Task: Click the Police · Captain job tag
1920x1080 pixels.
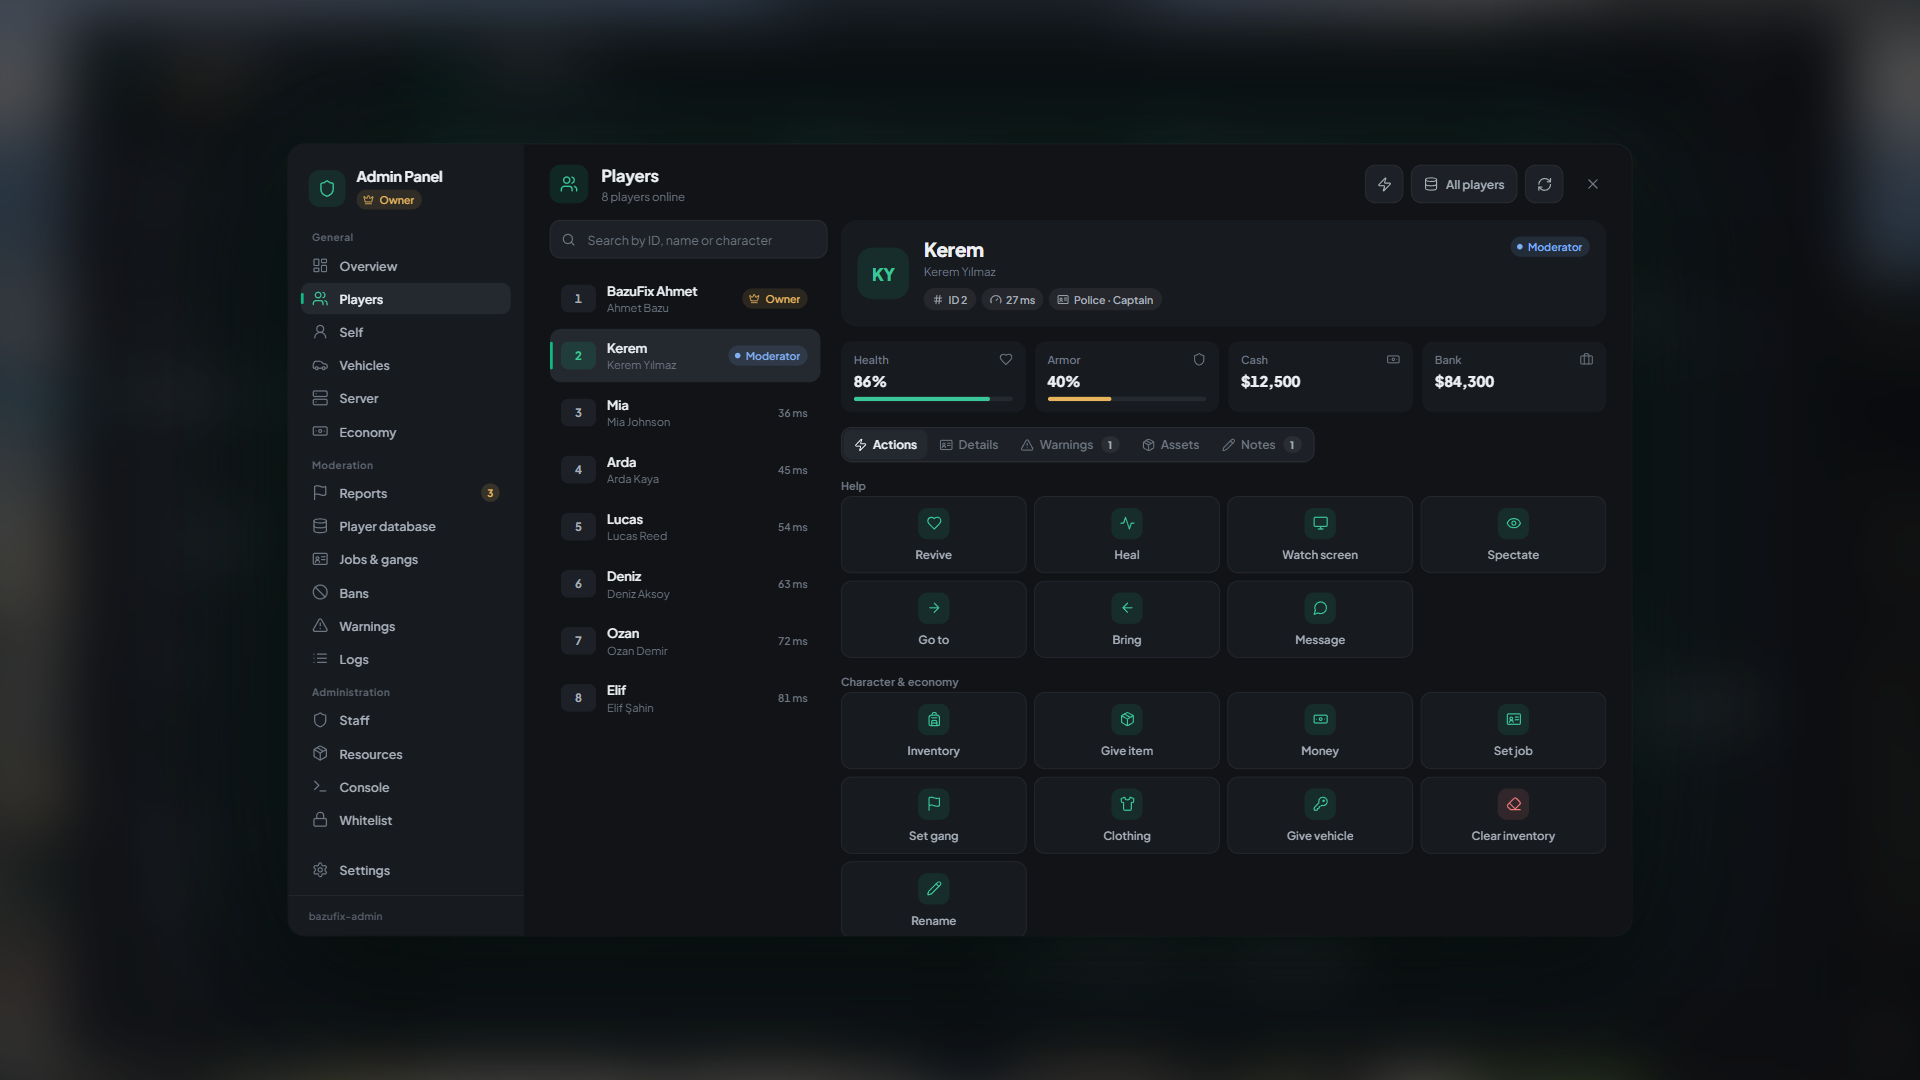Action: tap(1105, 300)
